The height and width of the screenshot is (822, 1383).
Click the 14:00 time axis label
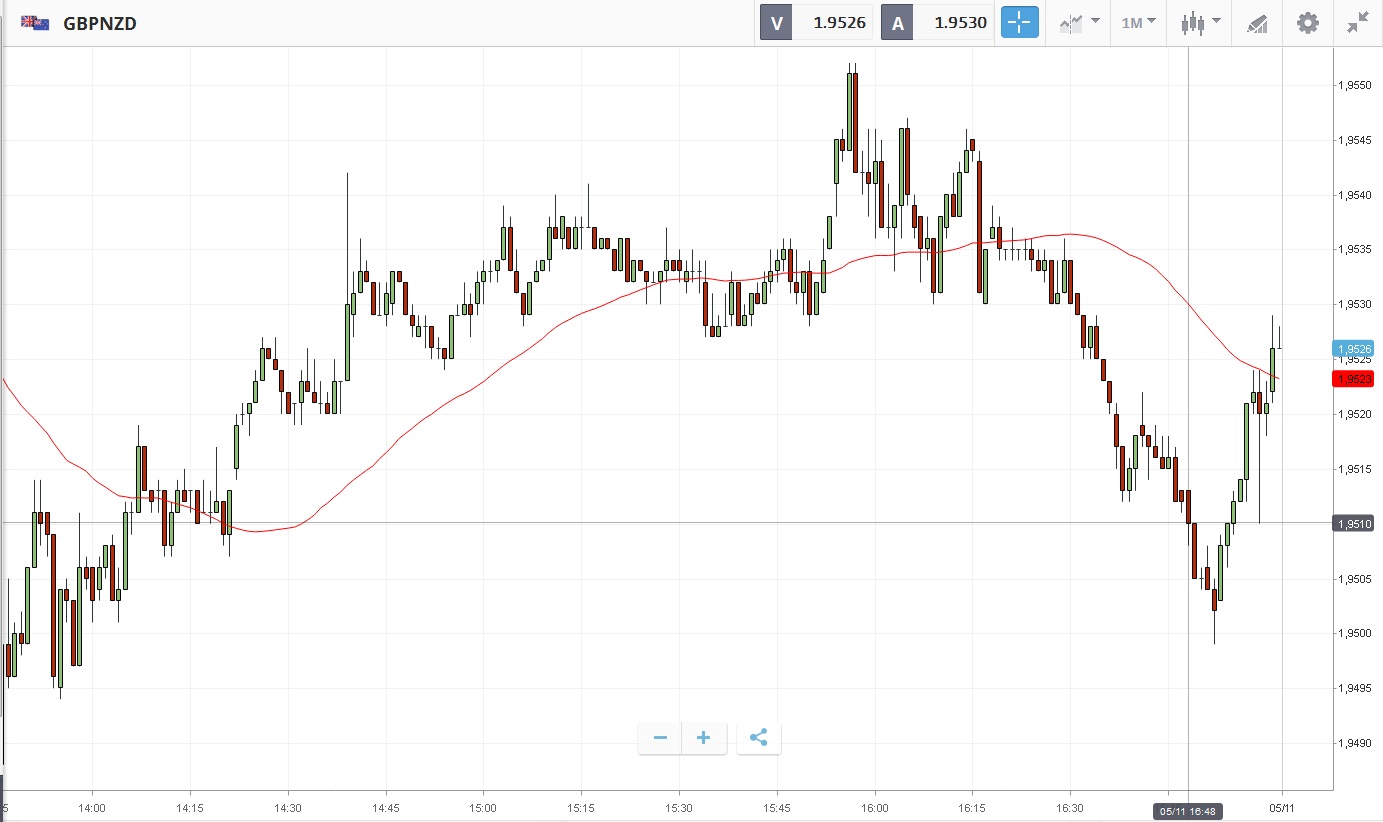92,807
